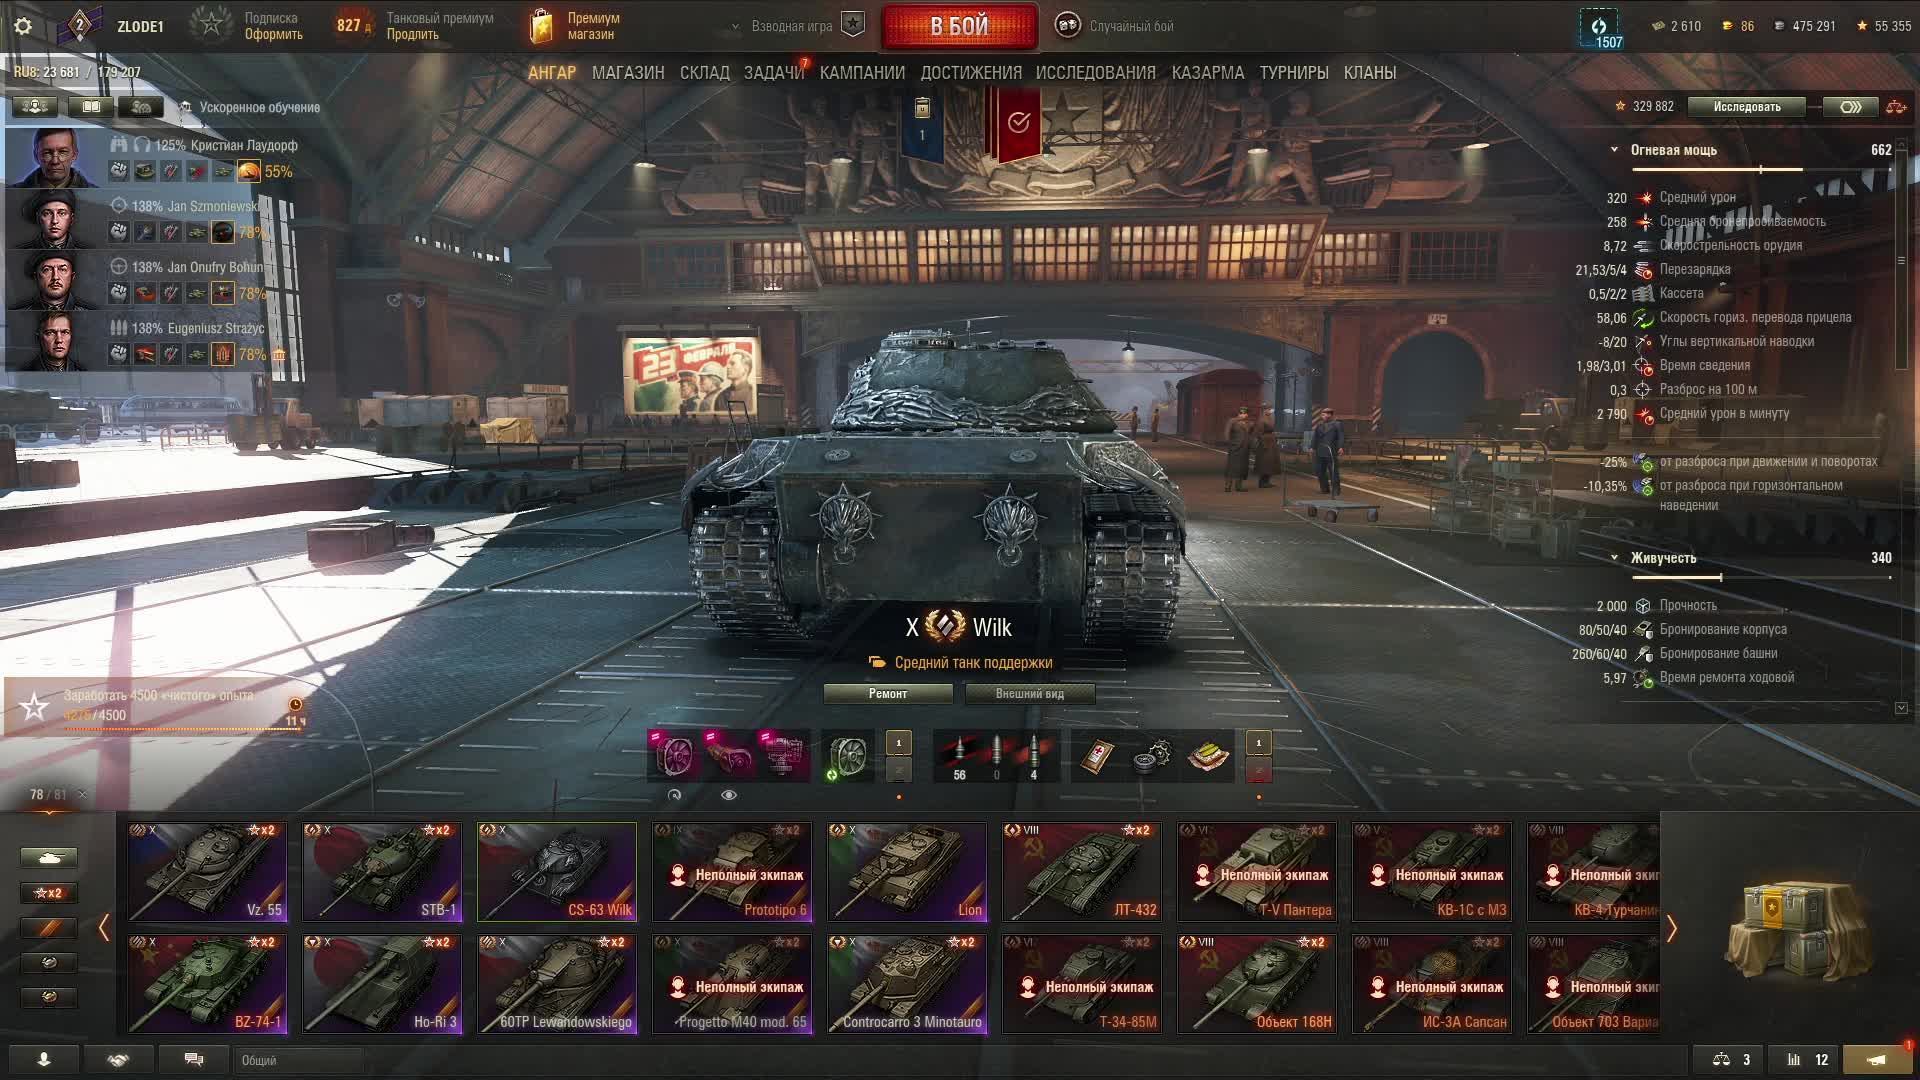
Task: Select the Vz. 55 tank thumbnail
Action: [x=207, y=871]
